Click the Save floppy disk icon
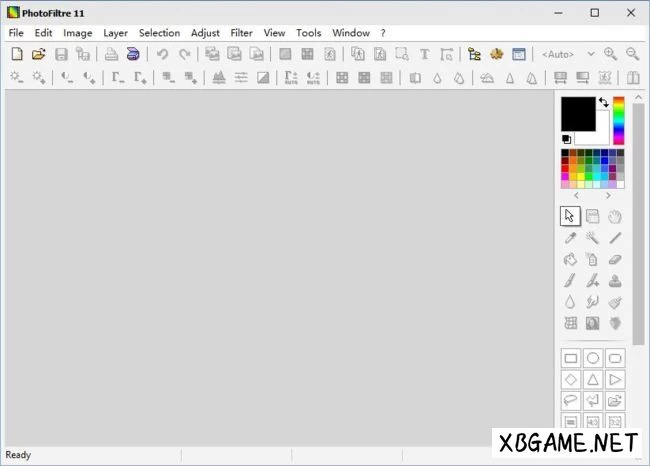This screenshot has height=466, width=650. click(62, 54)
